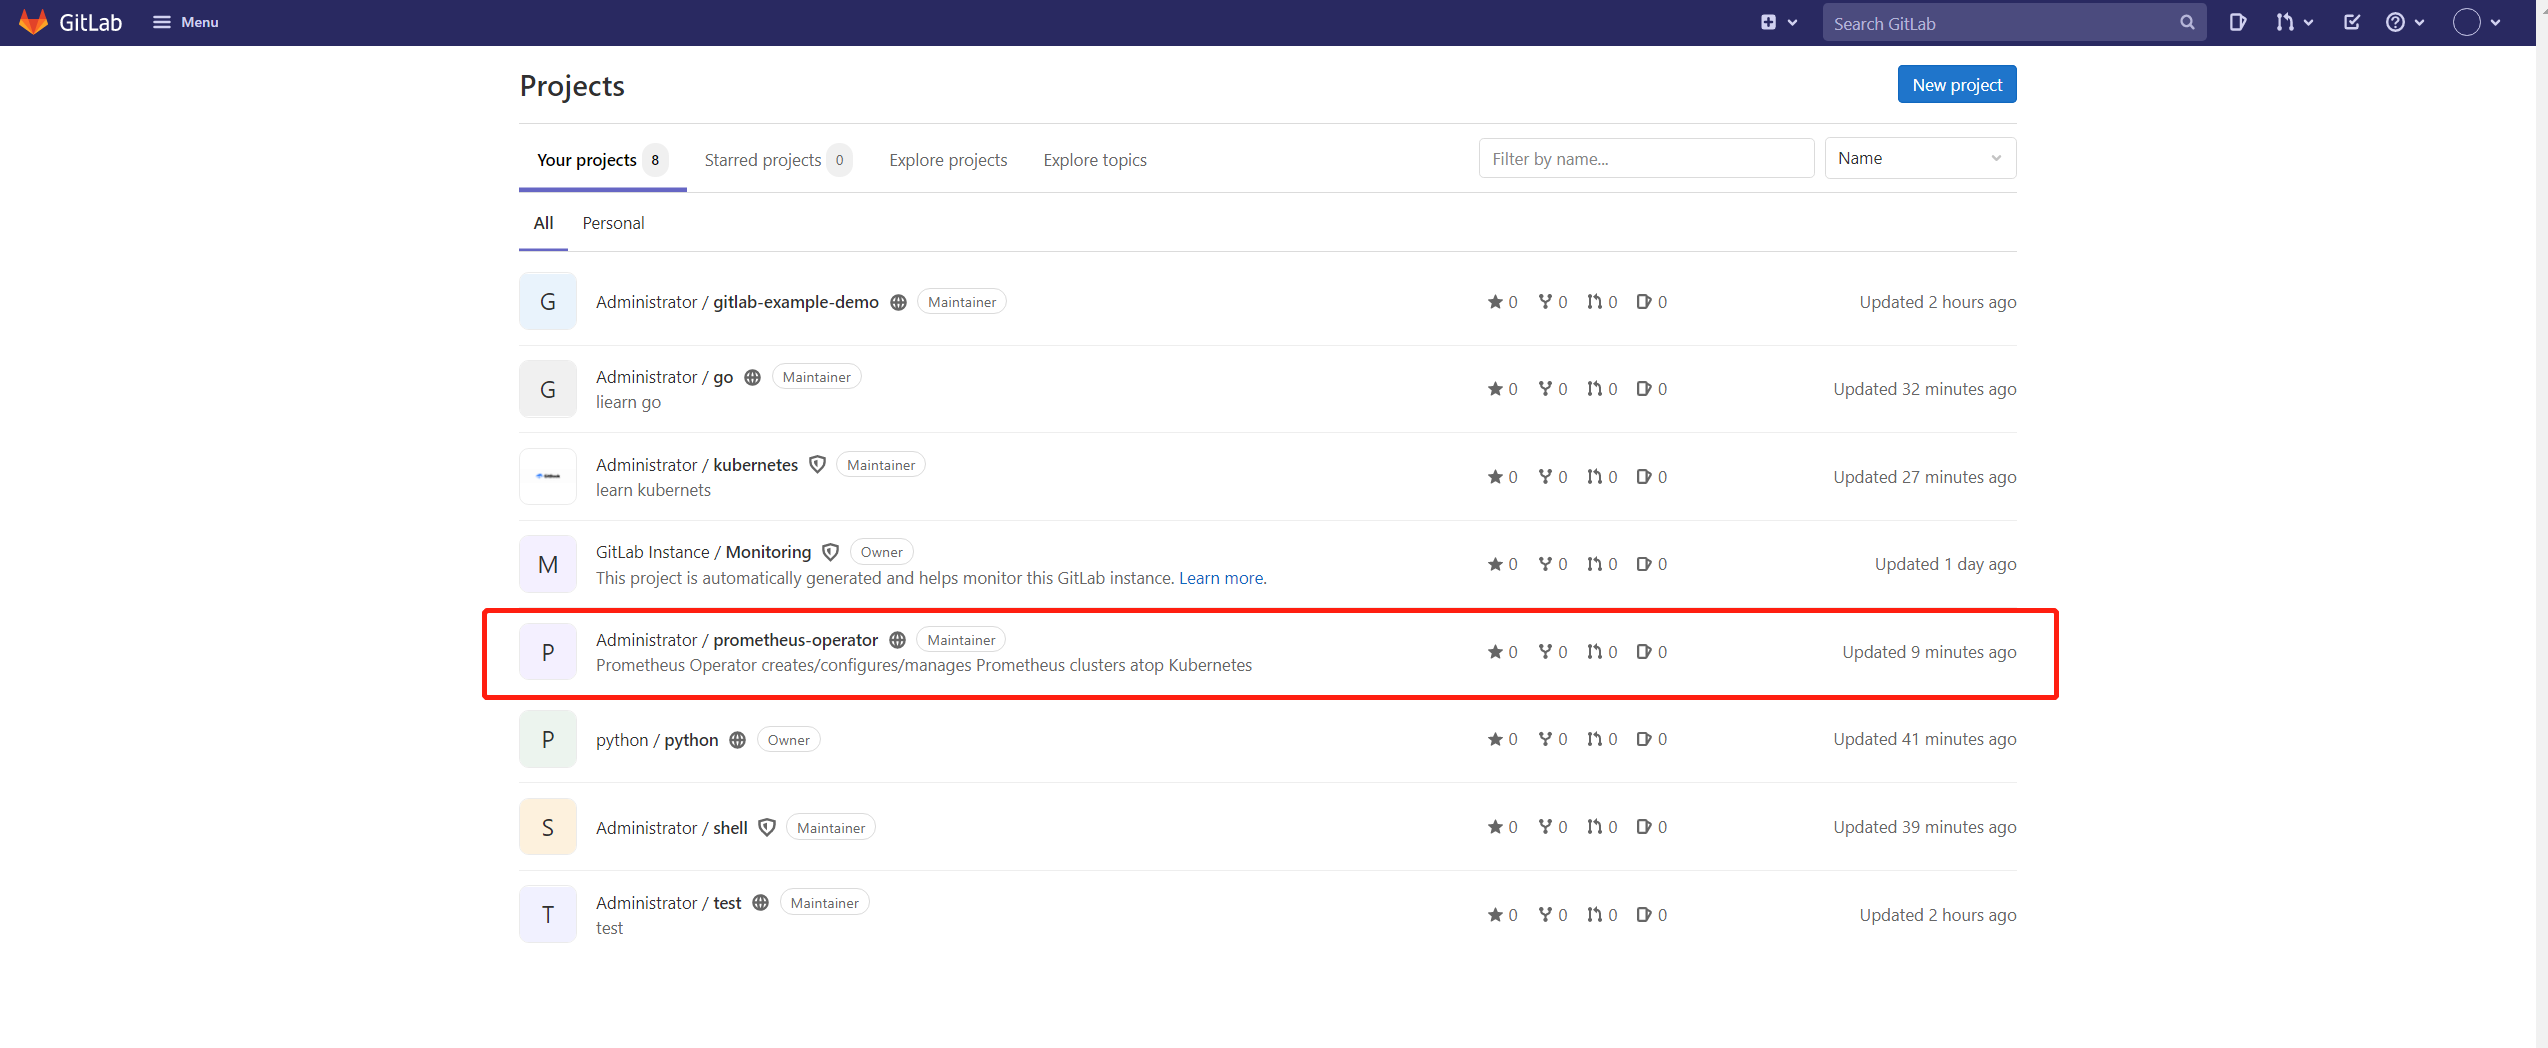This screenshot has width=2548, height=1048.
Task: Click the New project button
Action: pos(1956,85)
